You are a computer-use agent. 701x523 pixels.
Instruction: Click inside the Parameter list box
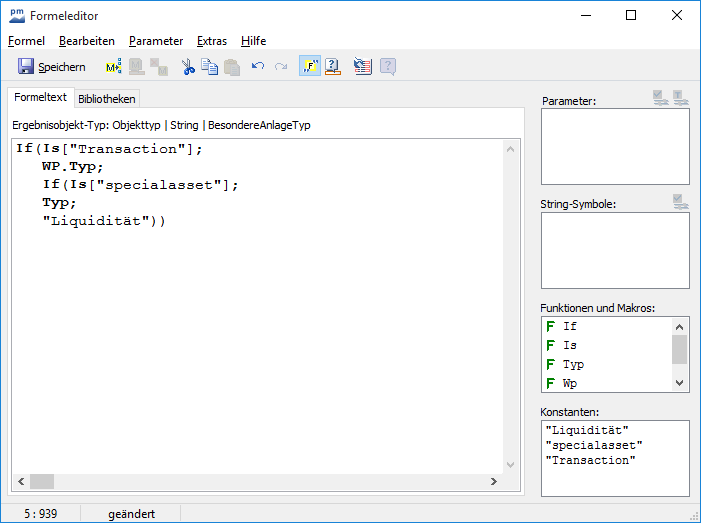614,146
